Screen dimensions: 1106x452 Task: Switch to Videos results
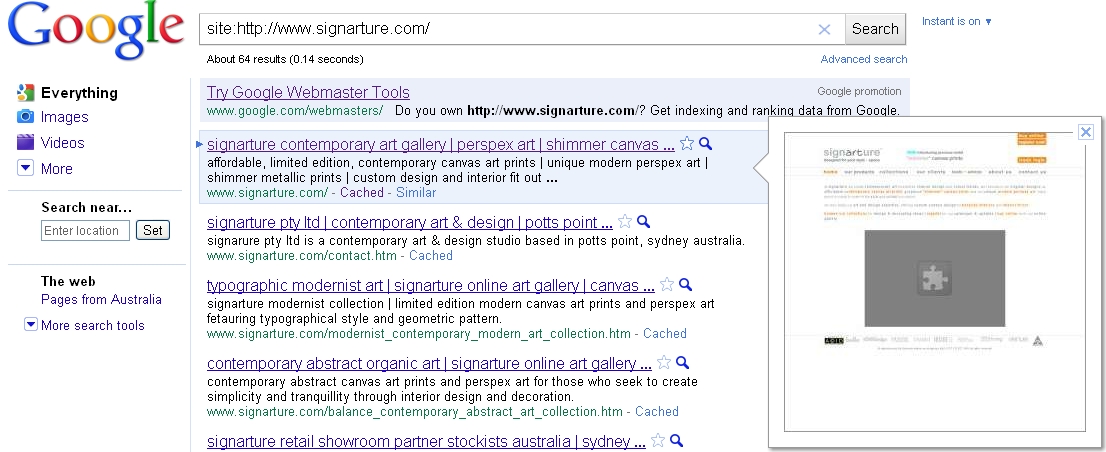(x=62, y=143)
